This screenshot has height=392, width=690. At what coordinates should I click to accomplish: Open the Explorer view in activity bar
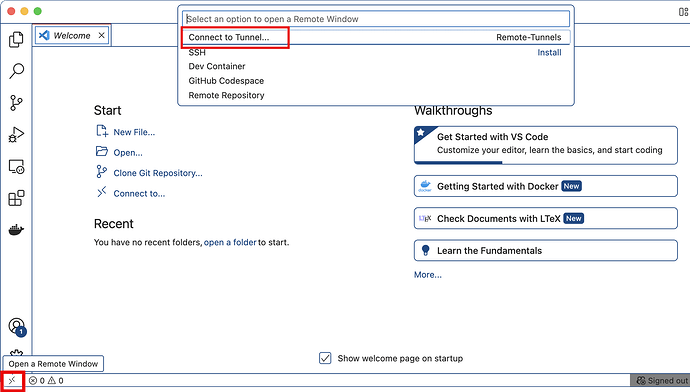point(16,40)
